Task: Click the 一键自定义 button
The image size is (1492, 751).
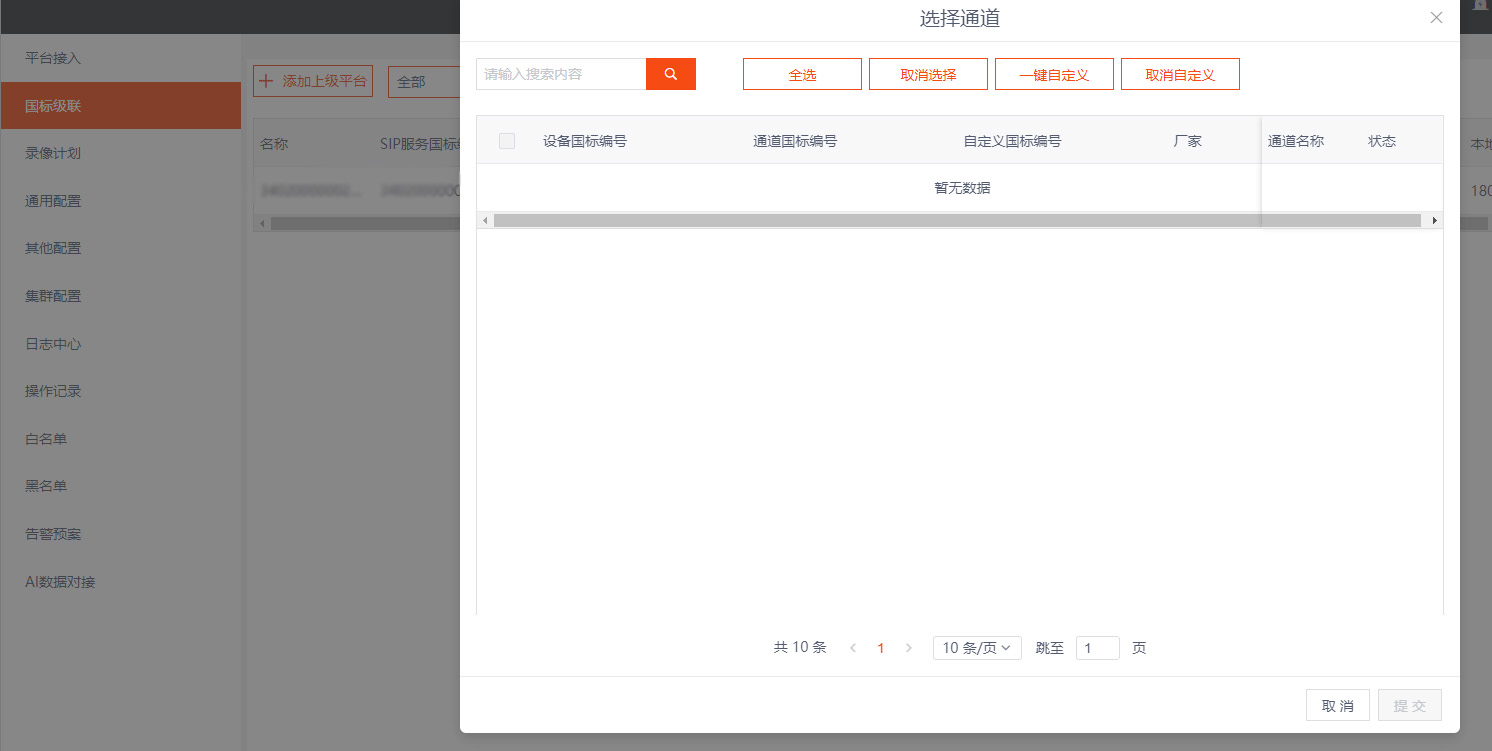Action: [x=1054, y=74]
